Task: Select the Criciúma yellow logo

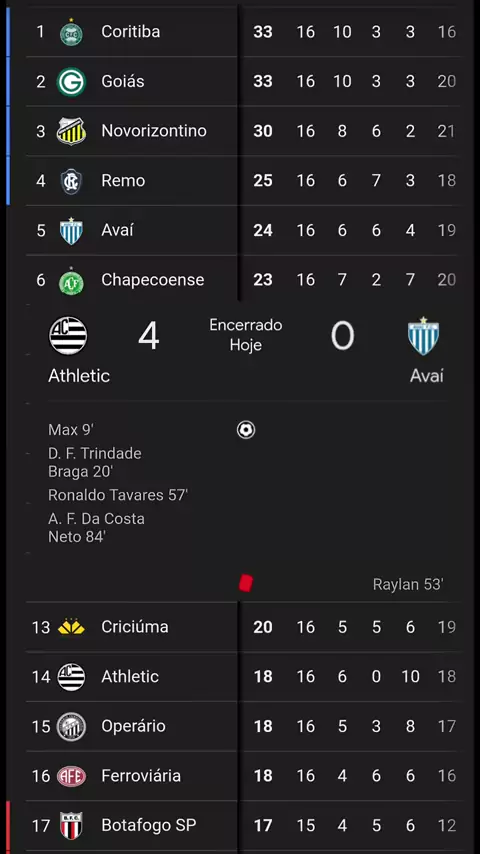Action: click(x=71, y=627)
